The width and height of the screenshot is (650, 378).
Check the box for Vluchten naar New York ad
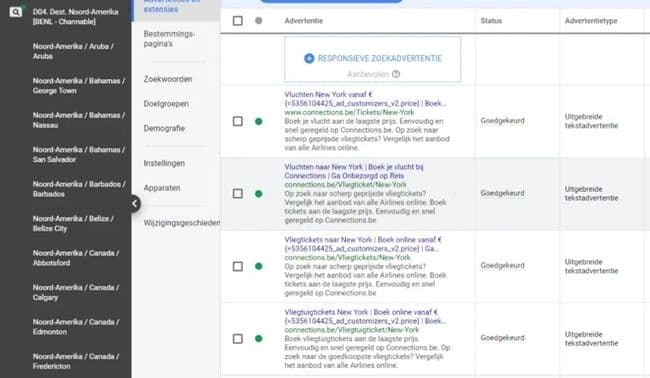pyautogui.click(x=238, y=194)
